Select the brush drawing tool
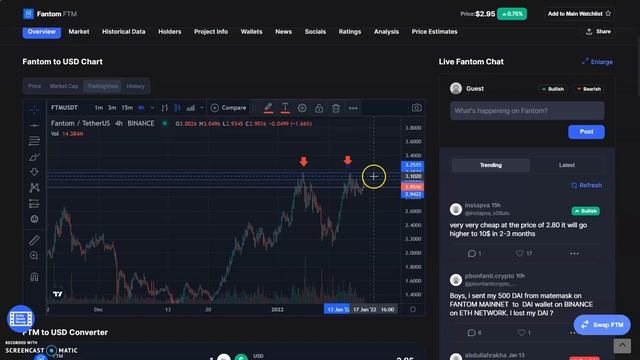Screen dimensions: 640x360 pyautogui.click(x=34, y=157)
